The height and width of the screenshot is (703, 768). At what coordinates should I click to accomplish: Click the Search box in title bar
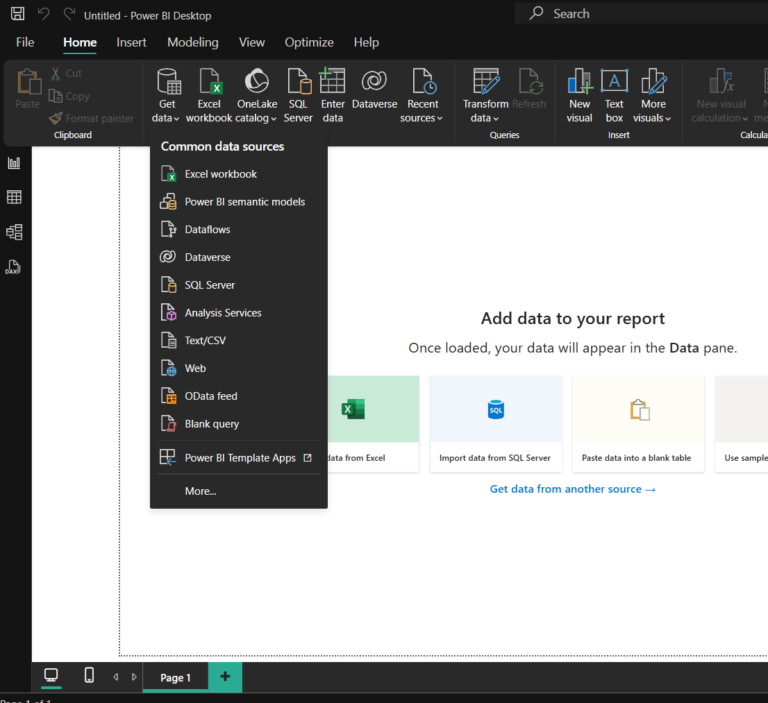(641, 14)
